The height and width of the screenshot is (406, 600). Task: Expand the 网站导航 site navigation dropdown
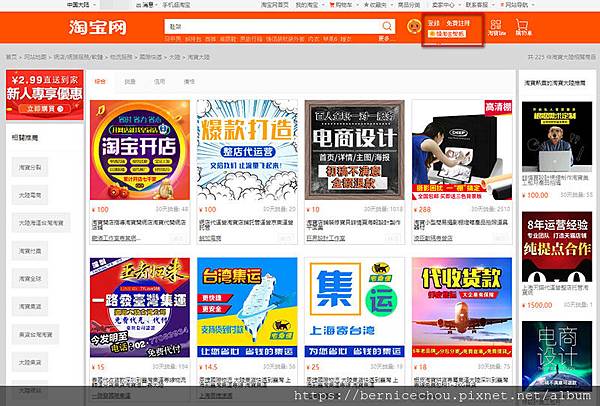(519, 5)
